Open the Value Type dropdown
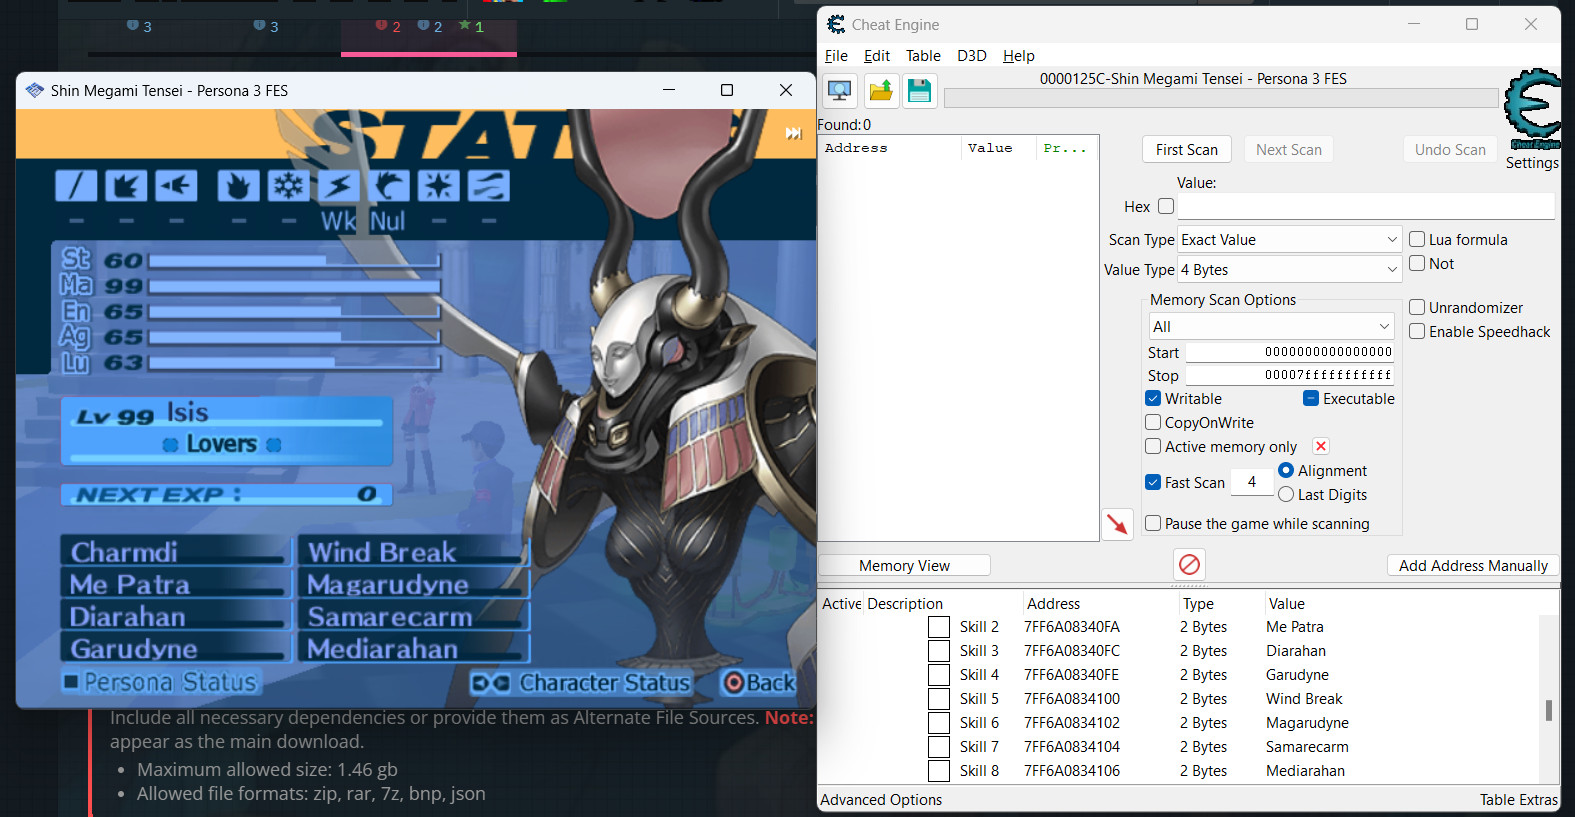This screenshot has height=817, width=1575. tap(1290, 270)
